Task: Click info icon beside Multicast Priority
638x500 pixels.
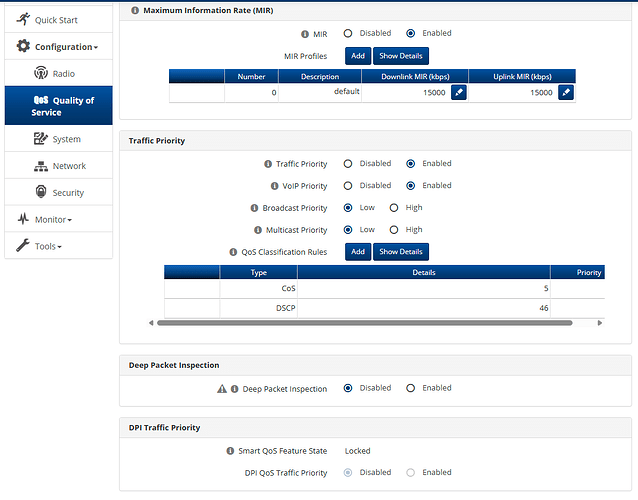Action: click(258, 230)
